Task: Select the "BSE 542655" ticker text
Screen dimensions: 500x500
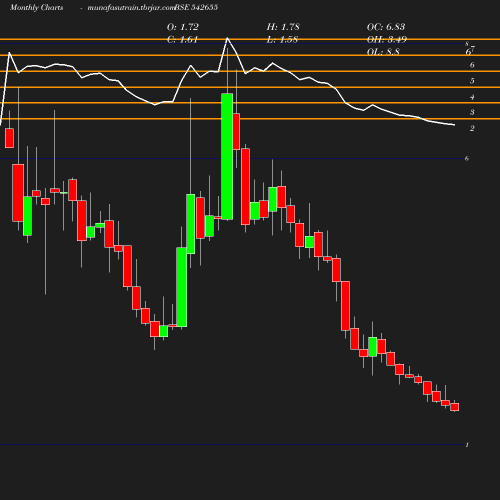Action: pos(196,7)
